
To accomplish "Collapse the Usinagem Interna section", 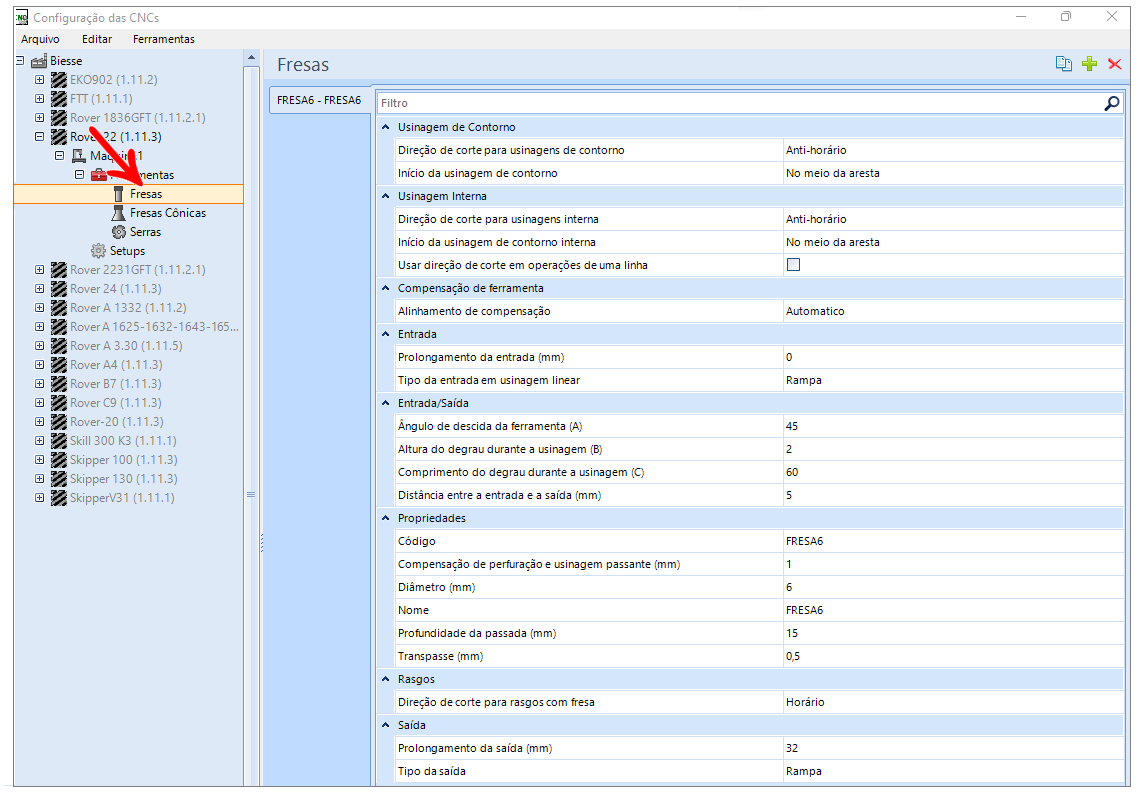I will point(386,196).
